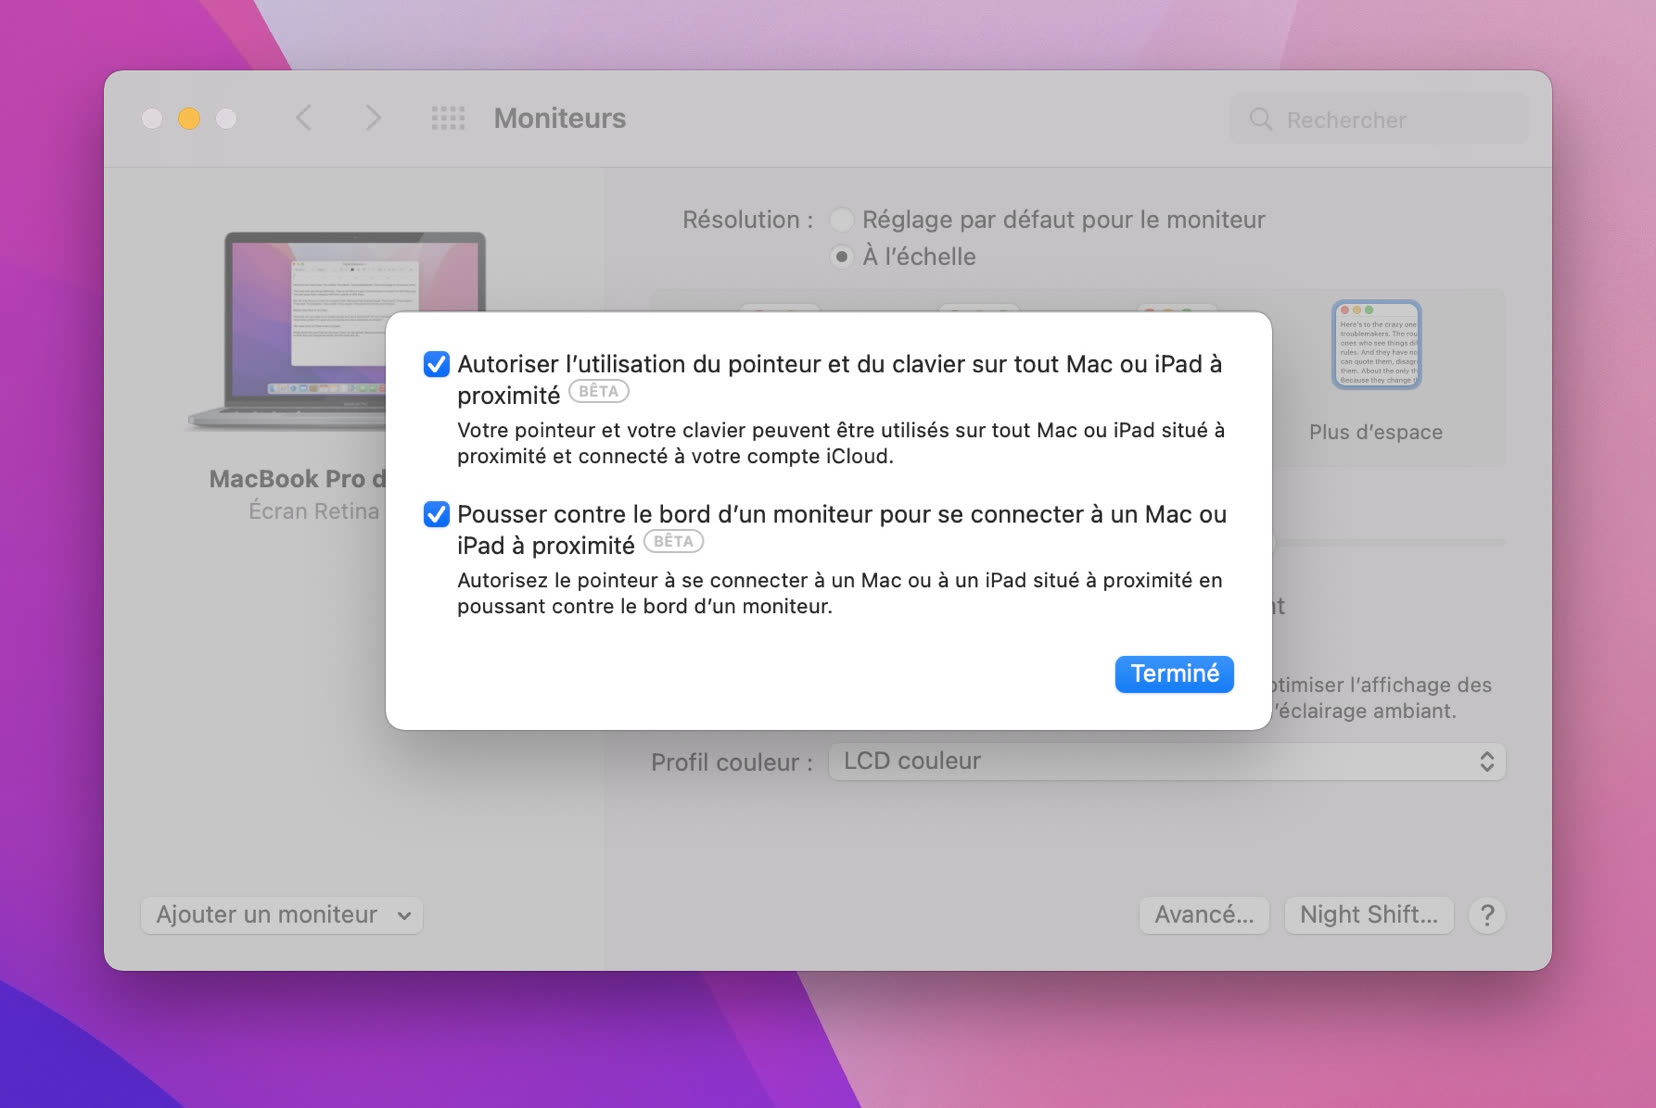
Task: Click 'Écran Retina' text under MacBook
Action: (314, 511)
